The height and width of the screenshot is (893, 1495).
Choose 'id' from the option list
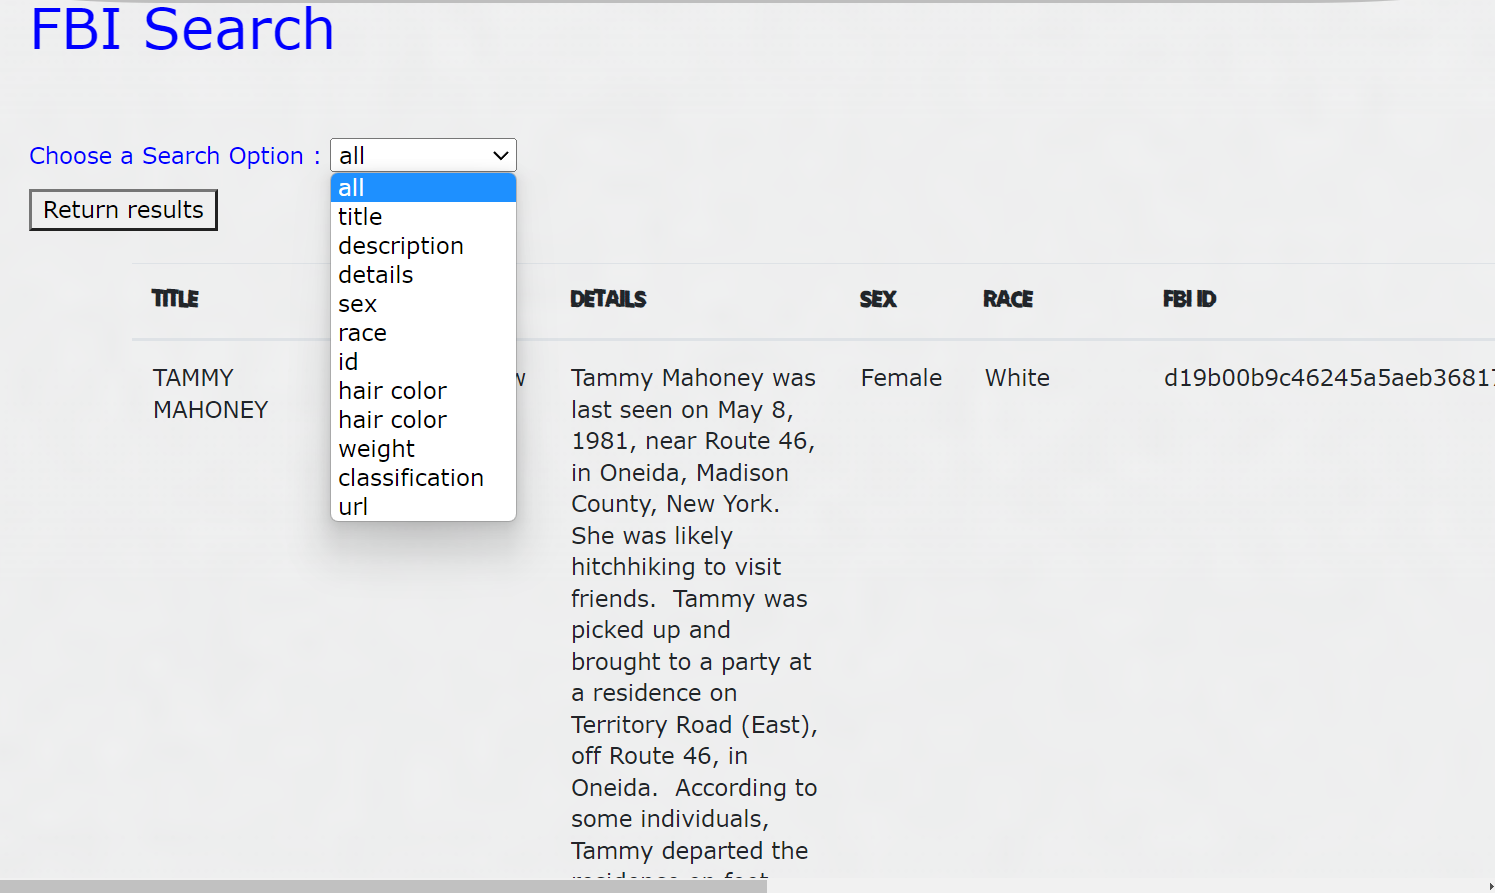point(423,362)
